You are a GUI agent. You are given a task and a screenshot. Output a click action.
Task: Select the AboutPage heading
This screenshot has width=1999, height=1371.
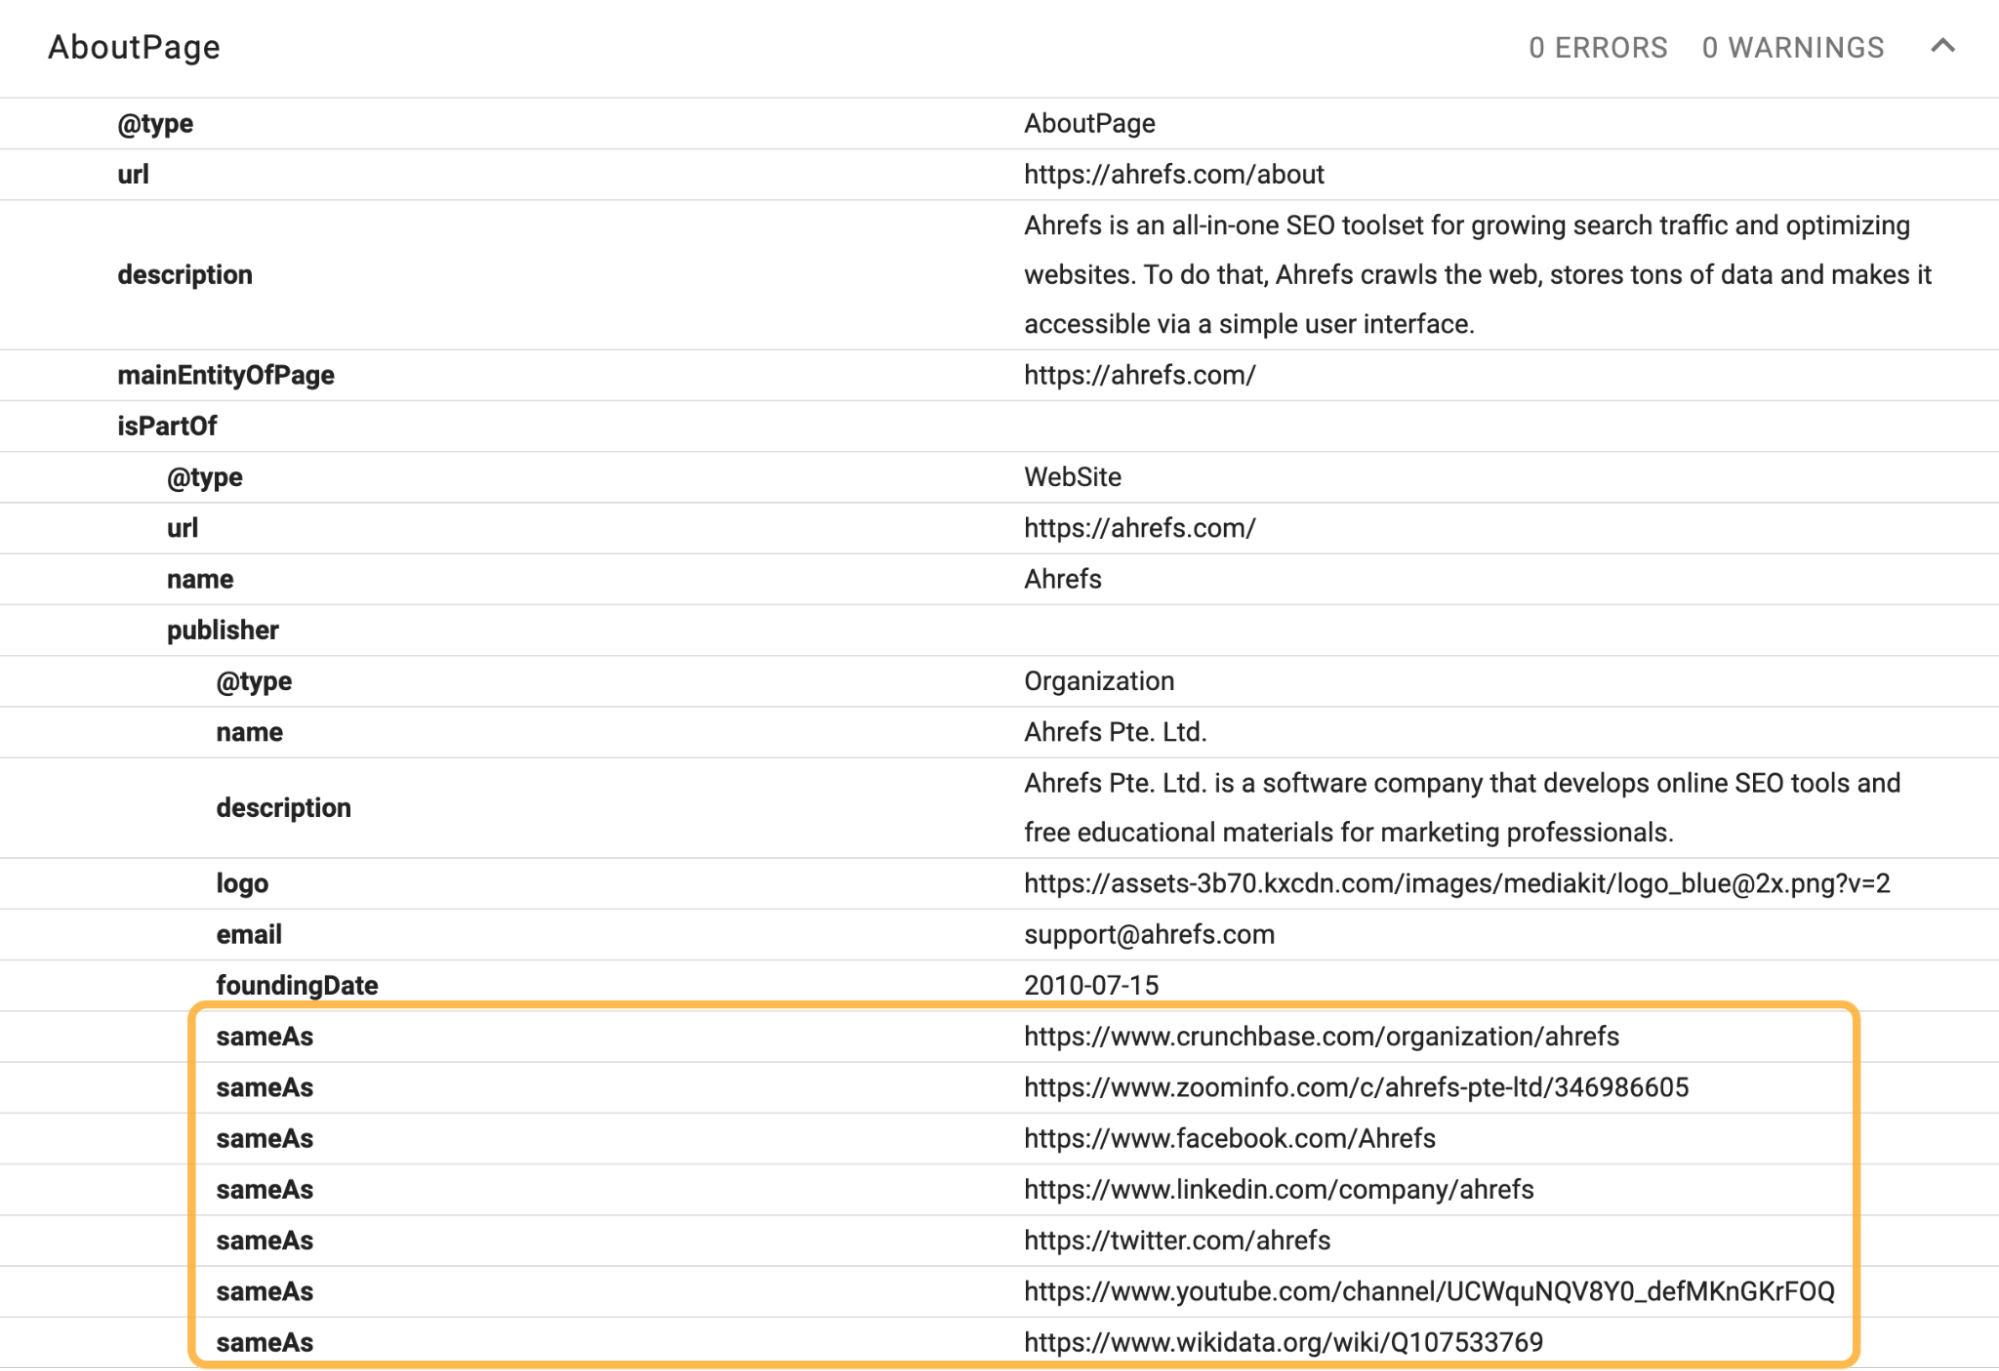pos(135,46)
